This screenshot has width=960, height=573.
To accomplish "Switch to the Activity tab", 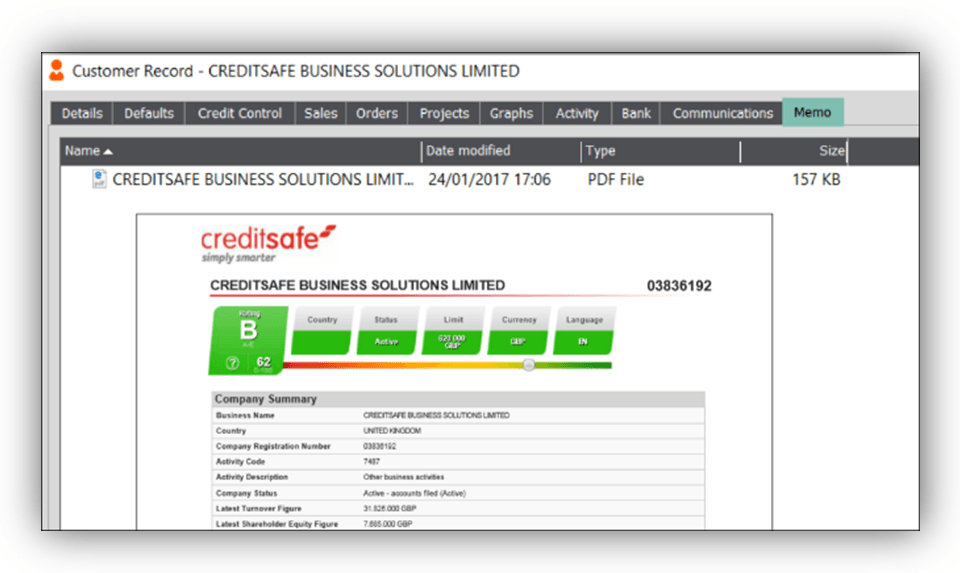I will [x=577, y=113].
